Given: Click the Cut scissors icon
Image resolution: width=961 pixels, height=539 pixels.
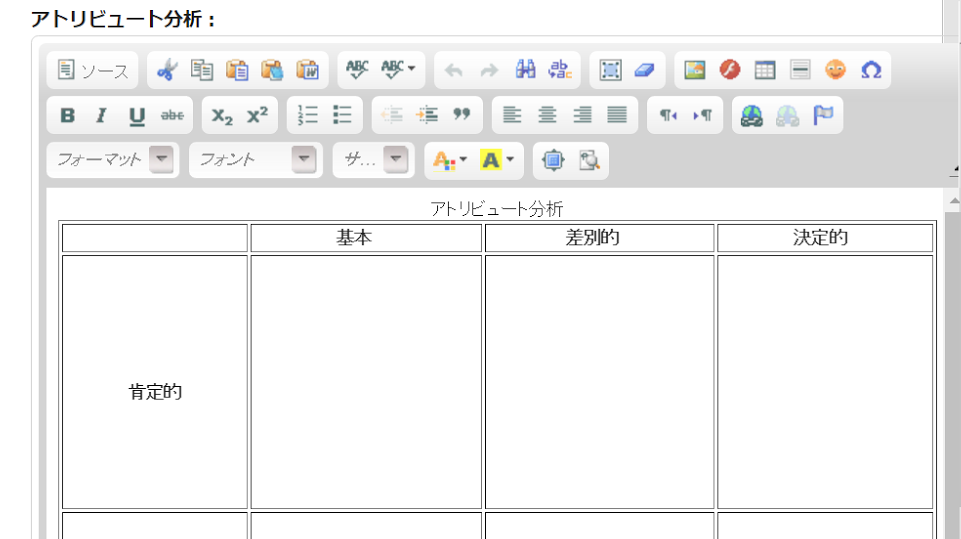Looking at the screenshot, I should [x=166, y=70].
